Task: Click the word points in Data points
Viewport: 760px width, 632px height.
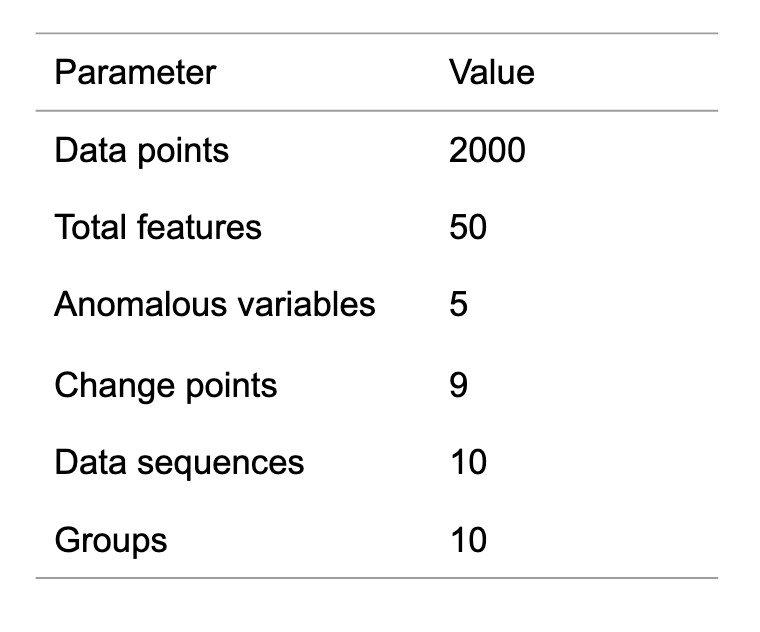Action: 183,152
